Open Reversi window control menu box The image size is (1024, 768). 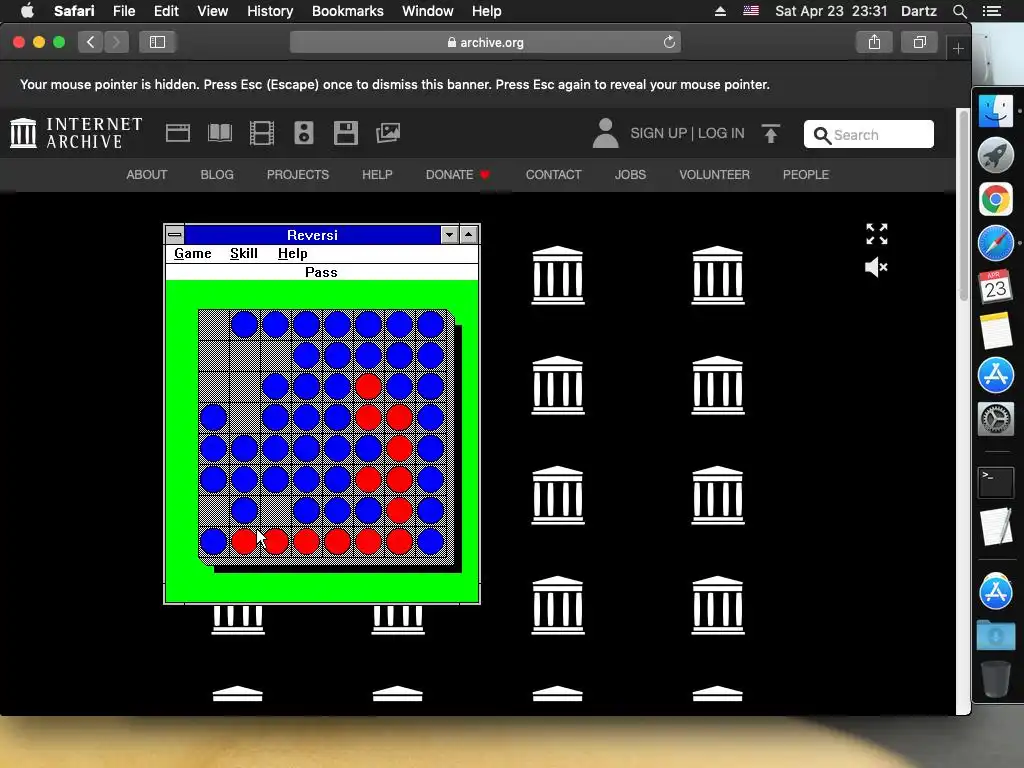tap(174, 234)
